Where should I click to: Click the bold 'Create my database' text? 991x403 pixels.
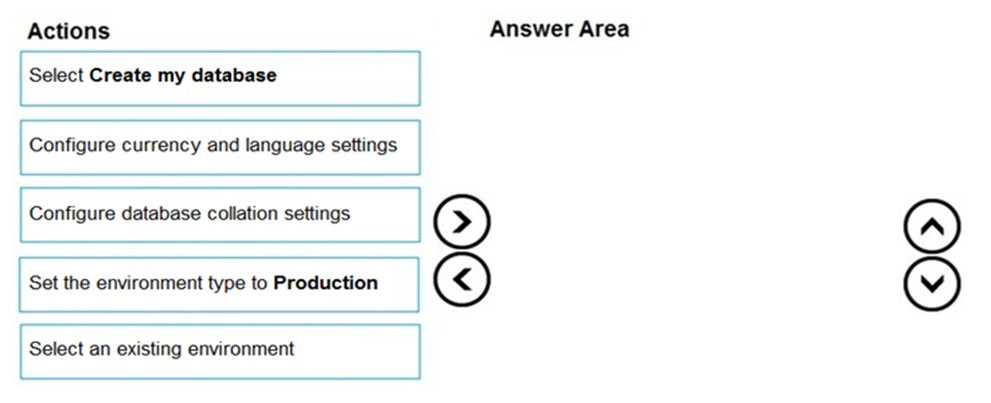click(183, 75)
